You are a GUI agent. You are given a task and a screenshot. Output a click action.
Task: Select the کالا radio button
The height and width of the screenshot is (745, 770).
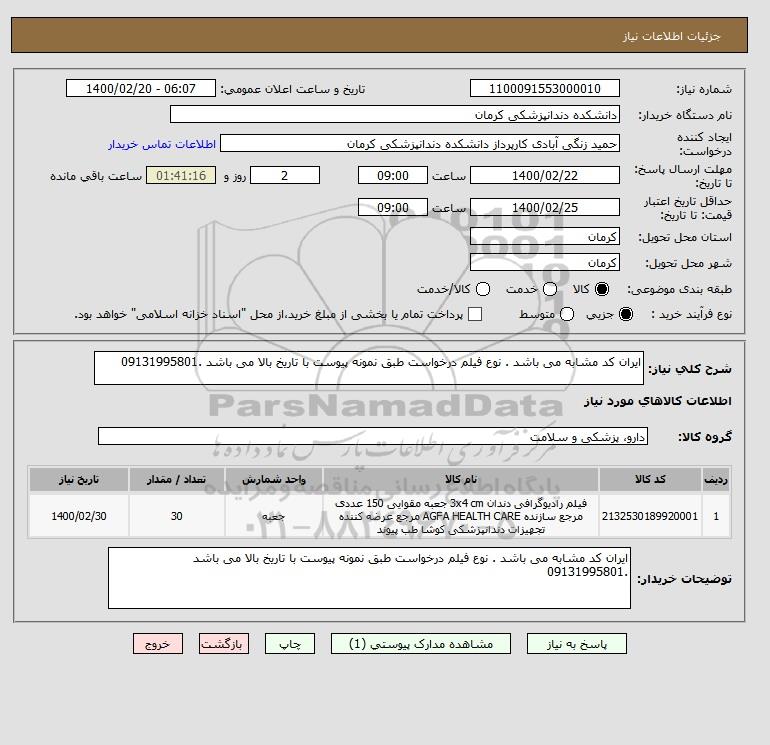[602, 289]
